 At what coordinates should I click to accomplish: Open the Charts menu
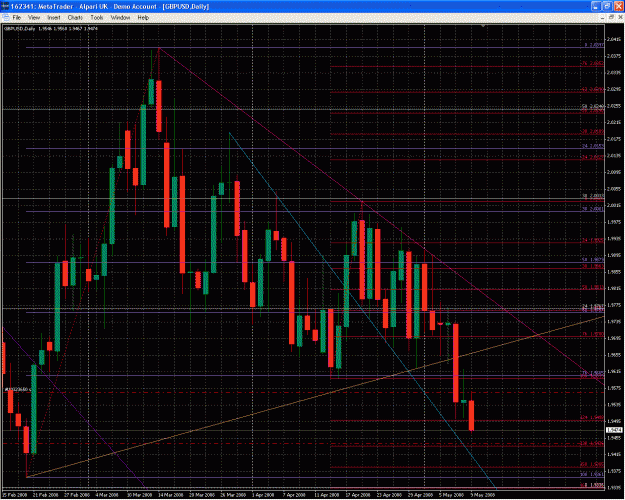(75, 18)
